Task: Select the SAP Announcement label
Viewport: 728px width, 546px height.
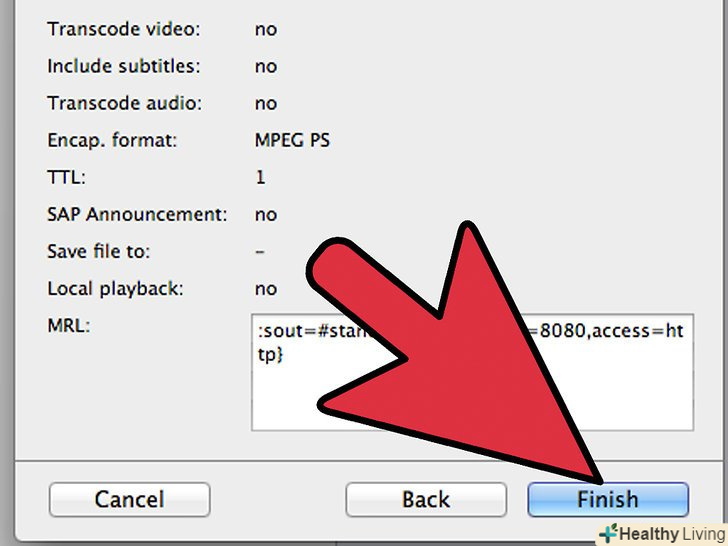Action: (x=137, y=214)
